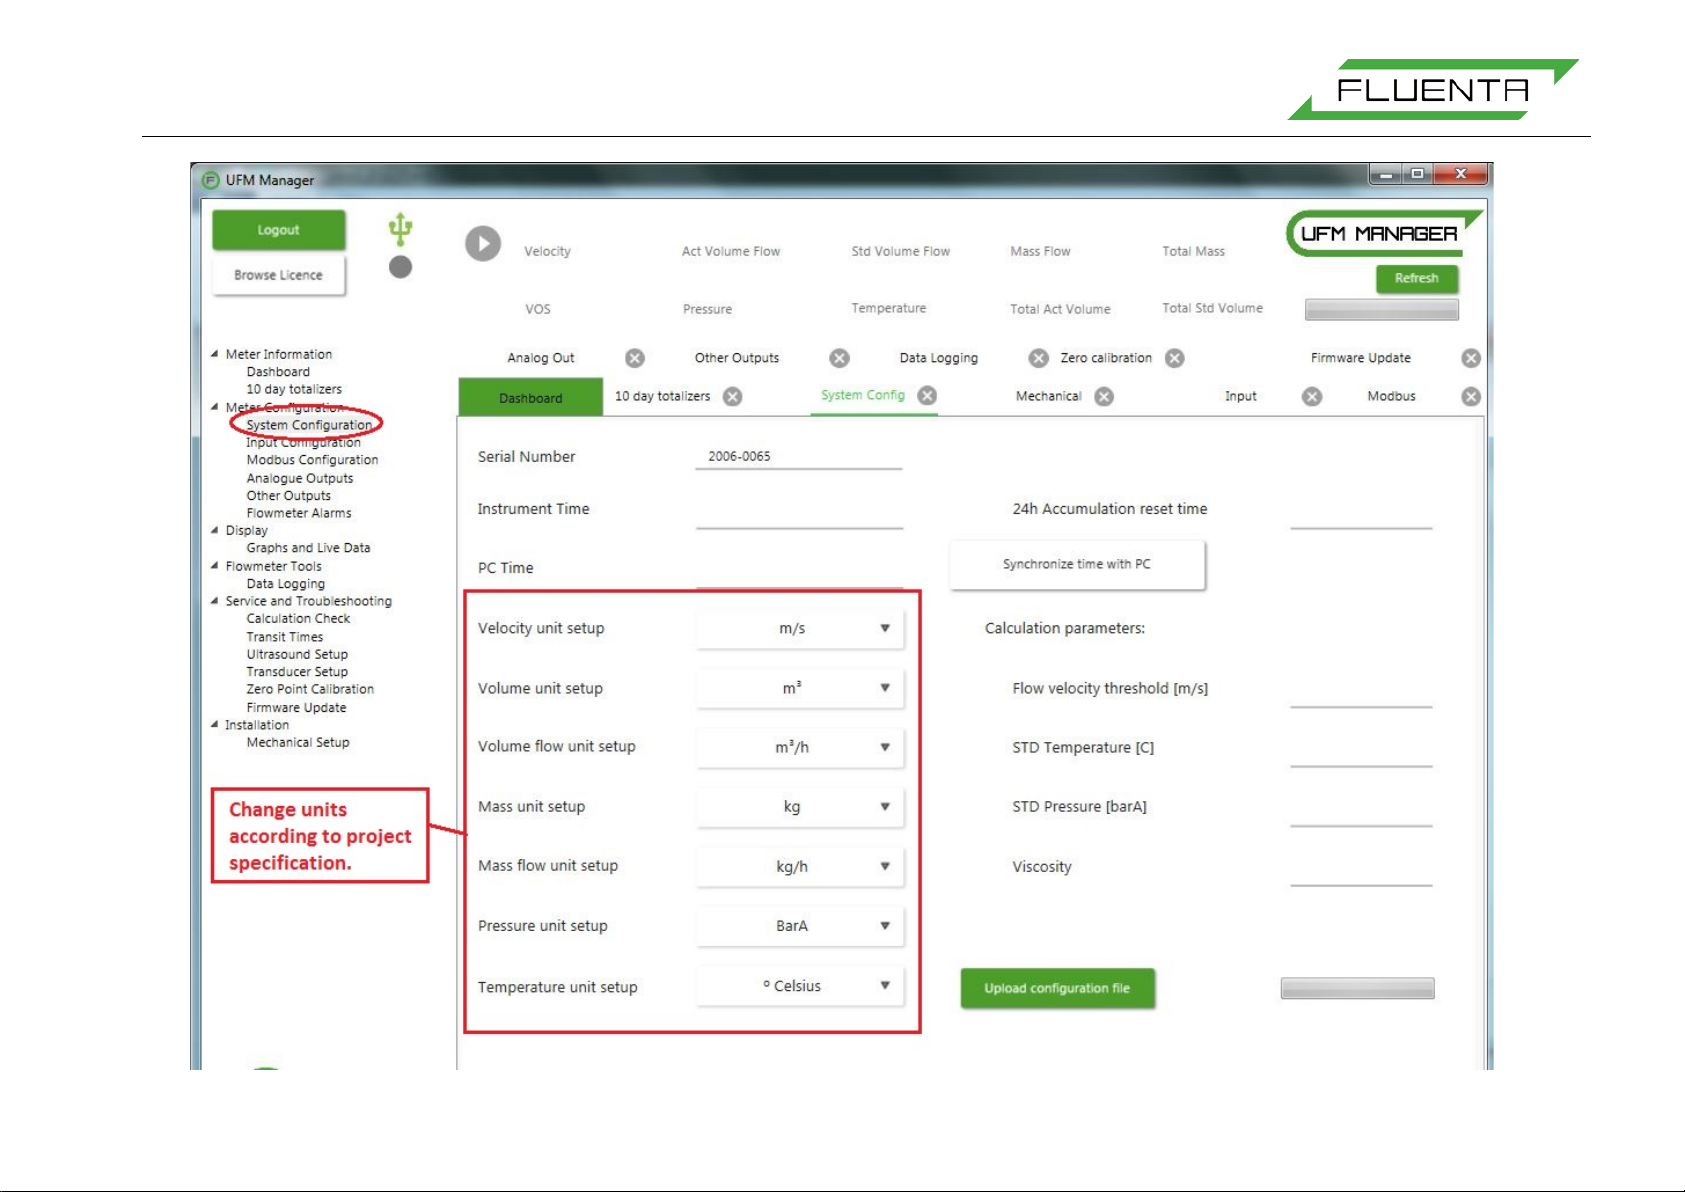Open the Mass flow unit setup dropdown
The image size is (1685, 1192).
800,867
